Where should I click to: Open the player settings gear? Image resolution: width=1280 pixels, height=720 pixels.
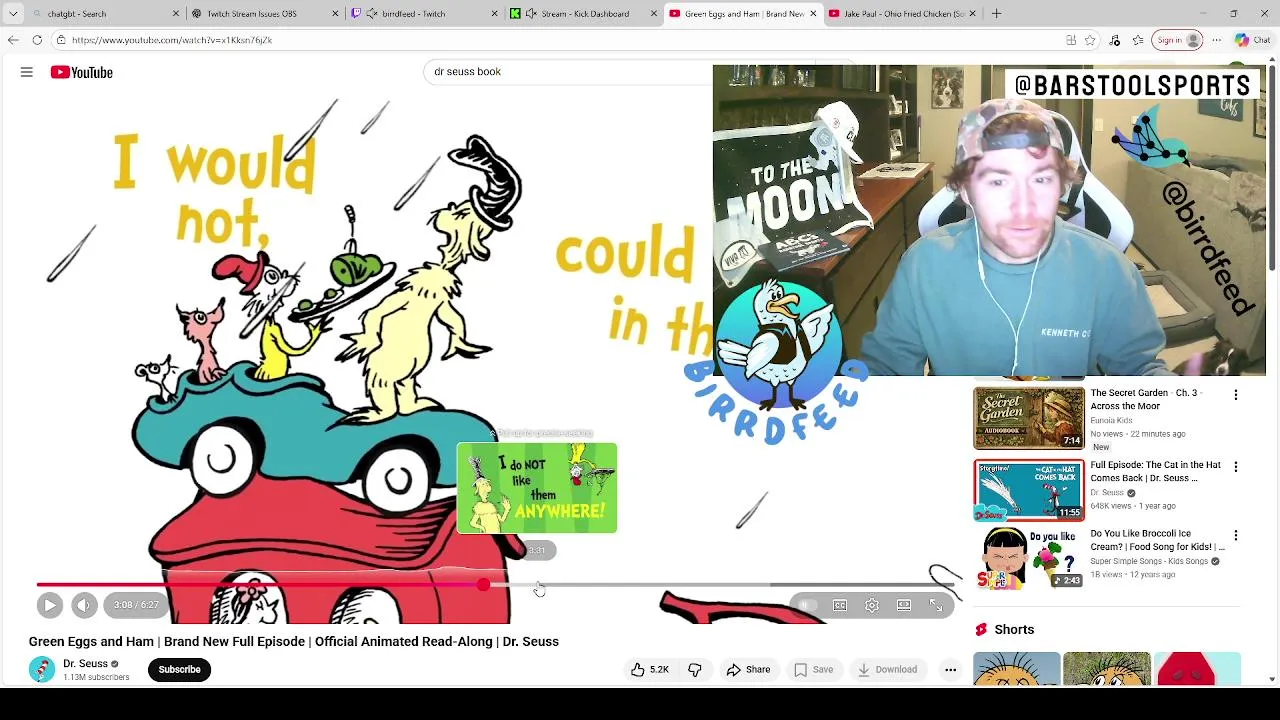tap(872, 605)
